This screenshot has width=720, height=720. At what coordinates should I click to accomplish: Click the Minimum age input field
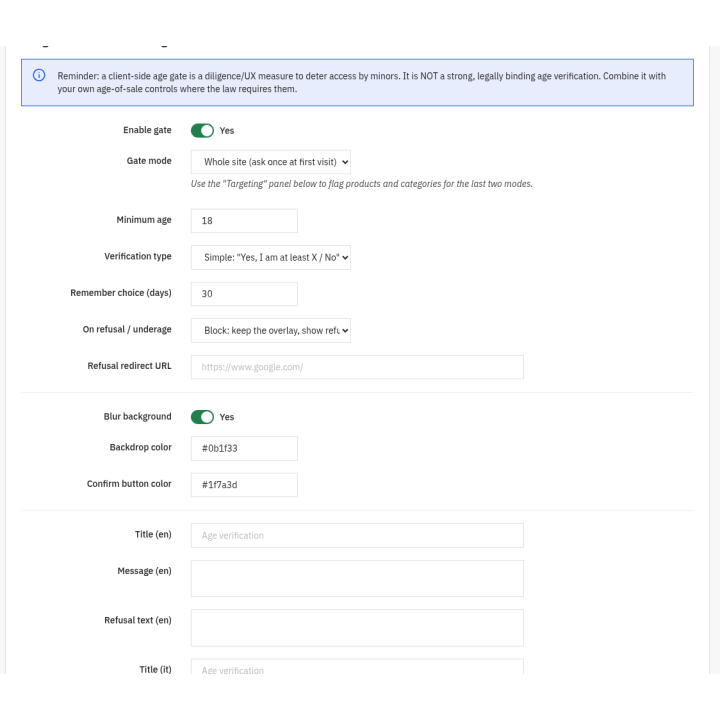(x=244, y=221)
